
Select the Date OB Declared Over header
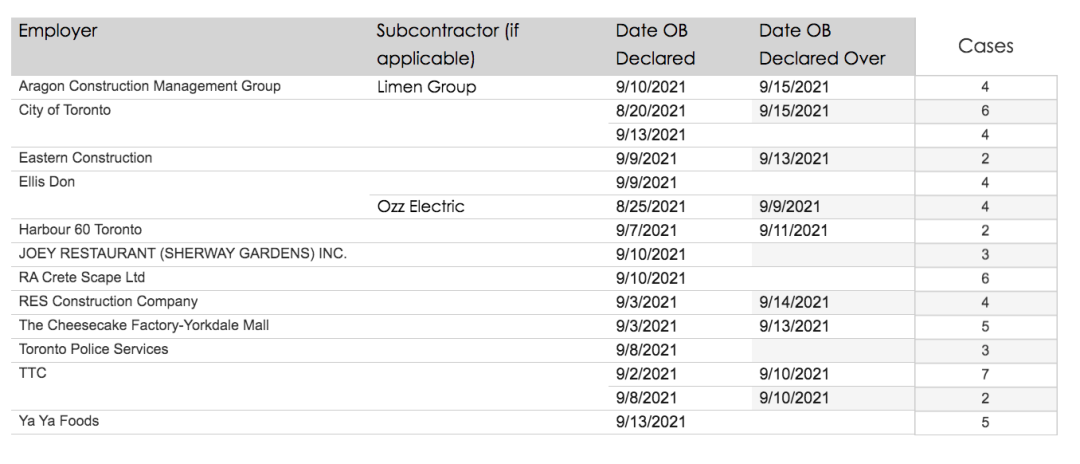coord(822,45)
